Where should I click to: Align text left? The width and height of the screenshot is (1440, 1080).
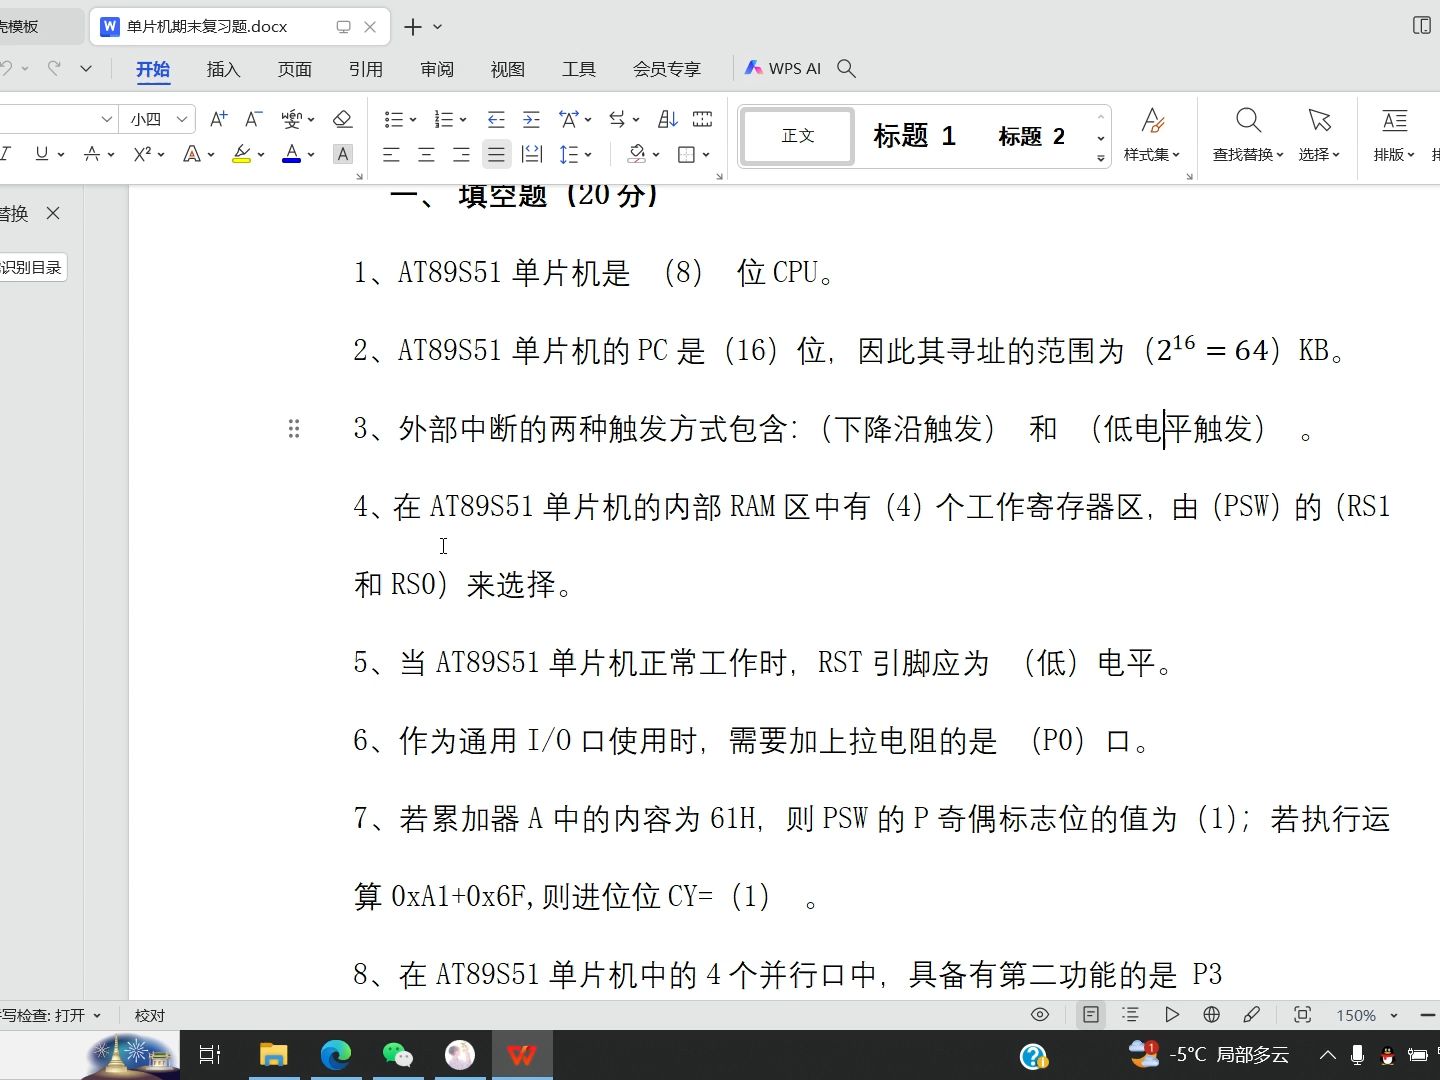click(x=391, y=154)
